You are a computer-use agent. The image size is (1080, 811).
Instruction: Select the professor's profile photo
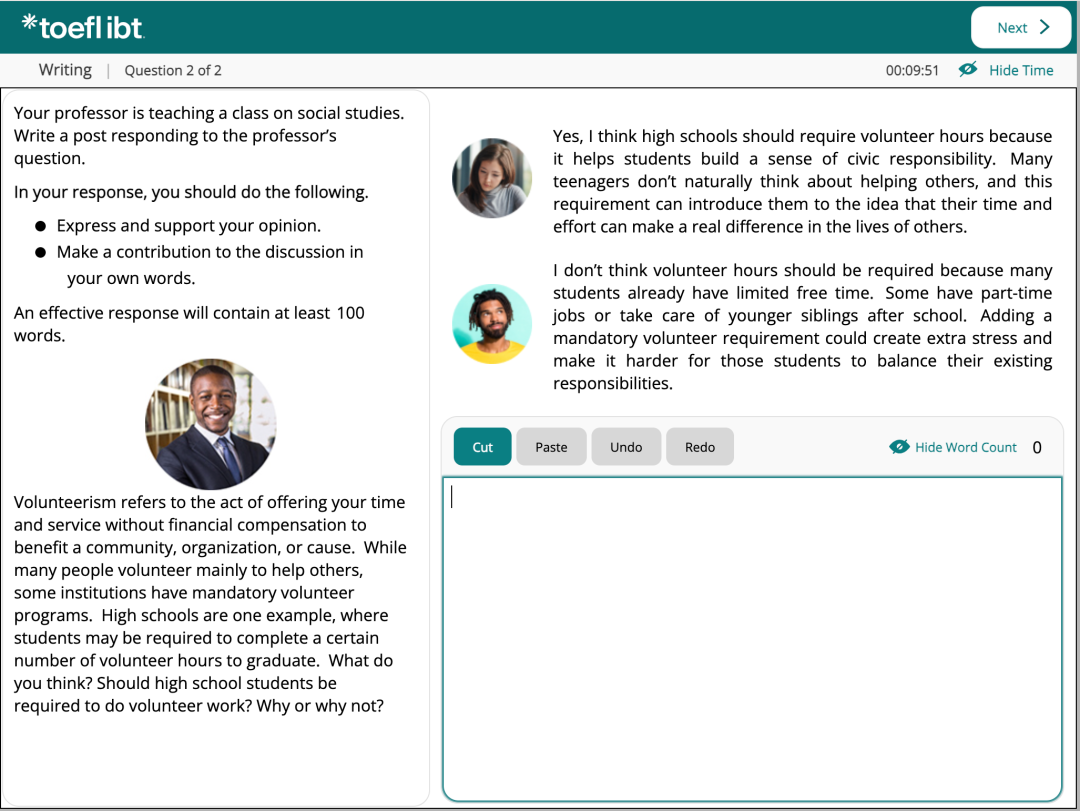pos(210,424)
